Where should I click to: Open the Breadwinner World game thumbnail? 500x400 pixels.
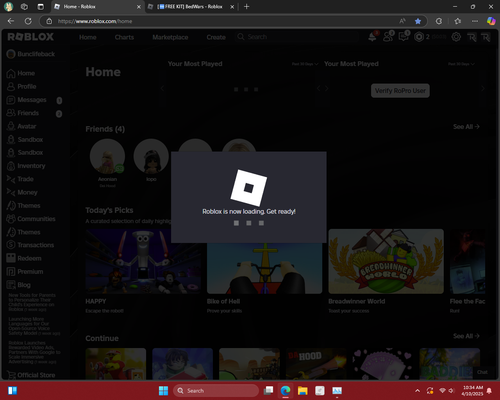point(386,261)
